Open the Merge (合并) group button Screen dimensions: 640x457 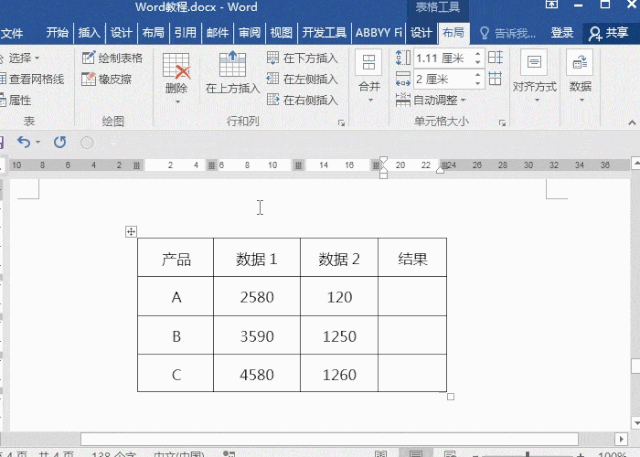coord(369,62)
